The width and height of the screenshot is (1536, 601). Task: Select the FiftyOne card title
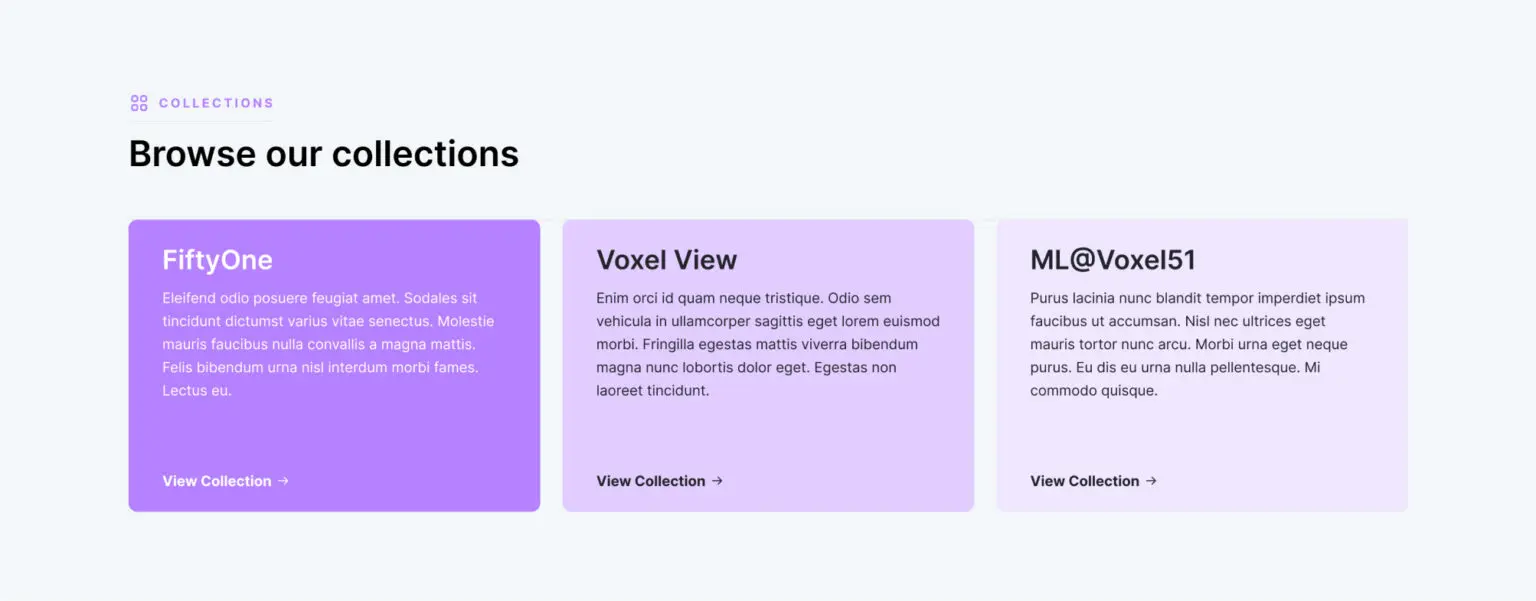pos(217,260)
